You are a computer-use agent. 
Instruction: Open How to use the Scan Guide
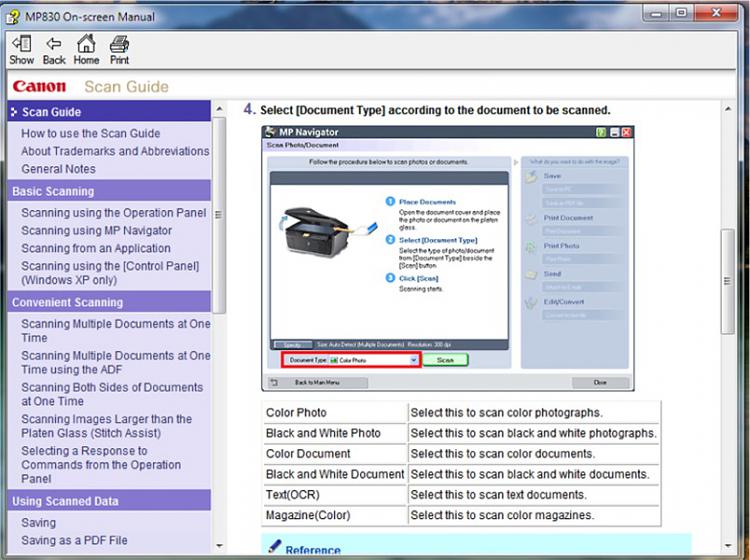tap(90, 133)
